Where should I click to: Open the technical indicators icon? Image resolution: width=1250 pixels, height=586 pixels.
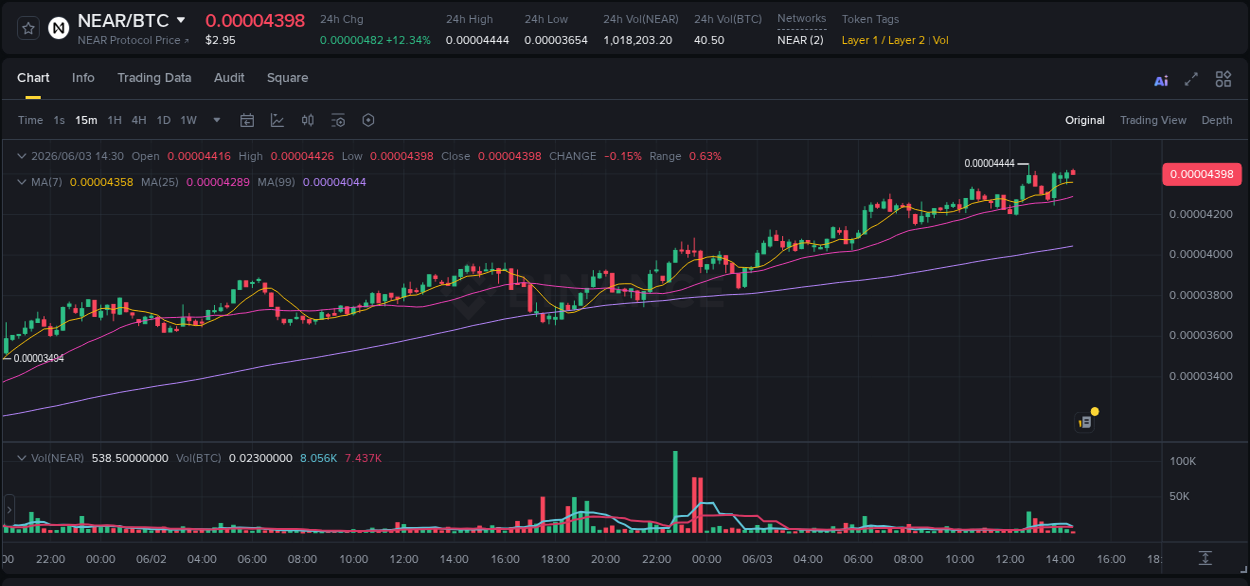coord(277,120)
